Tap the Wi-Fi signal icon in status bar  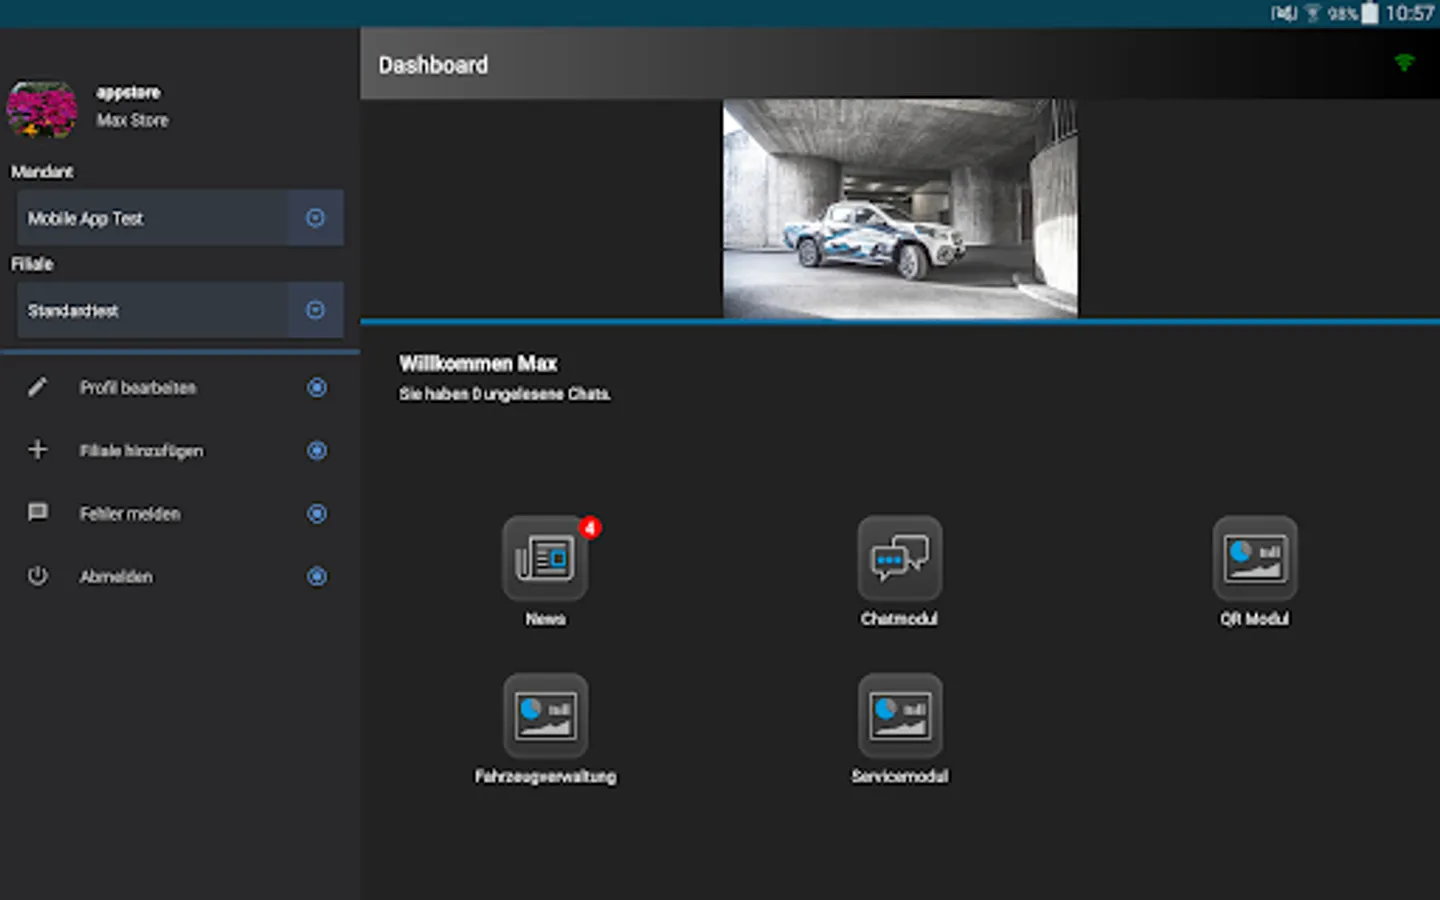1313,13
